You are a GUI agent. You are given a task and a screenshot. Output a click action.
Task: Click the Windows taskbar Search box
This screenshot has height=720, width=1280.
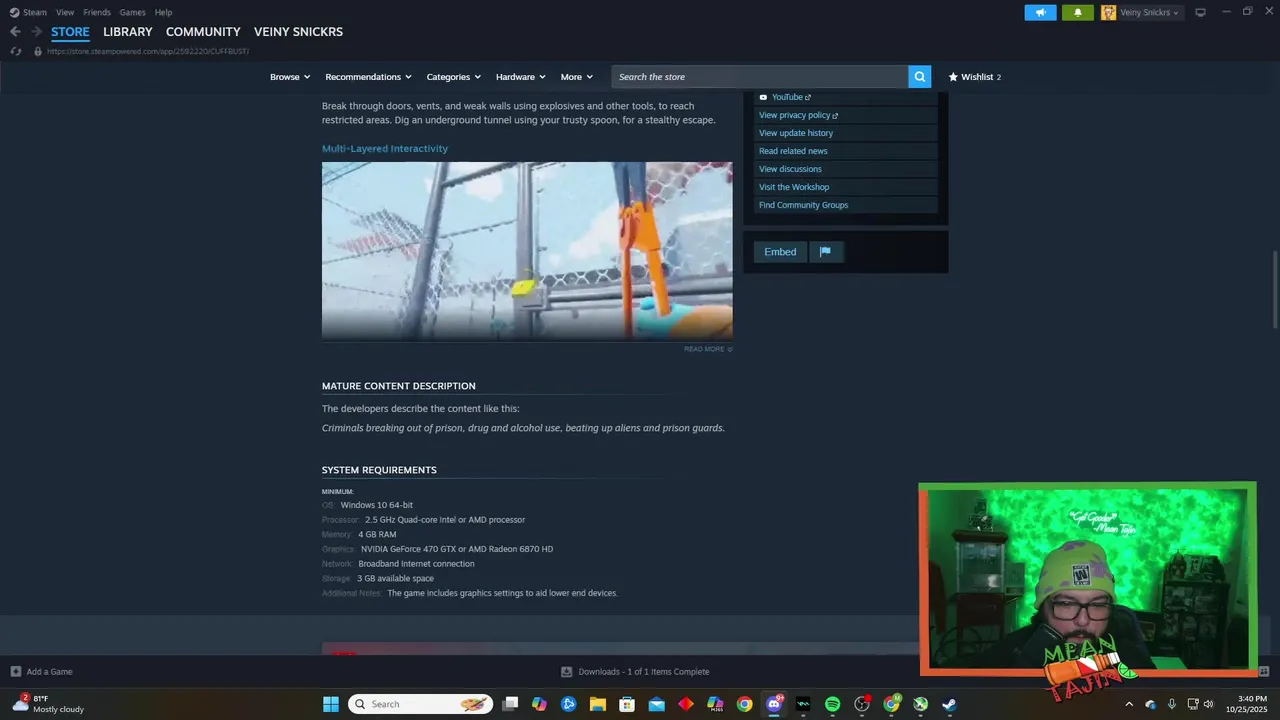(x=421, y=704)
